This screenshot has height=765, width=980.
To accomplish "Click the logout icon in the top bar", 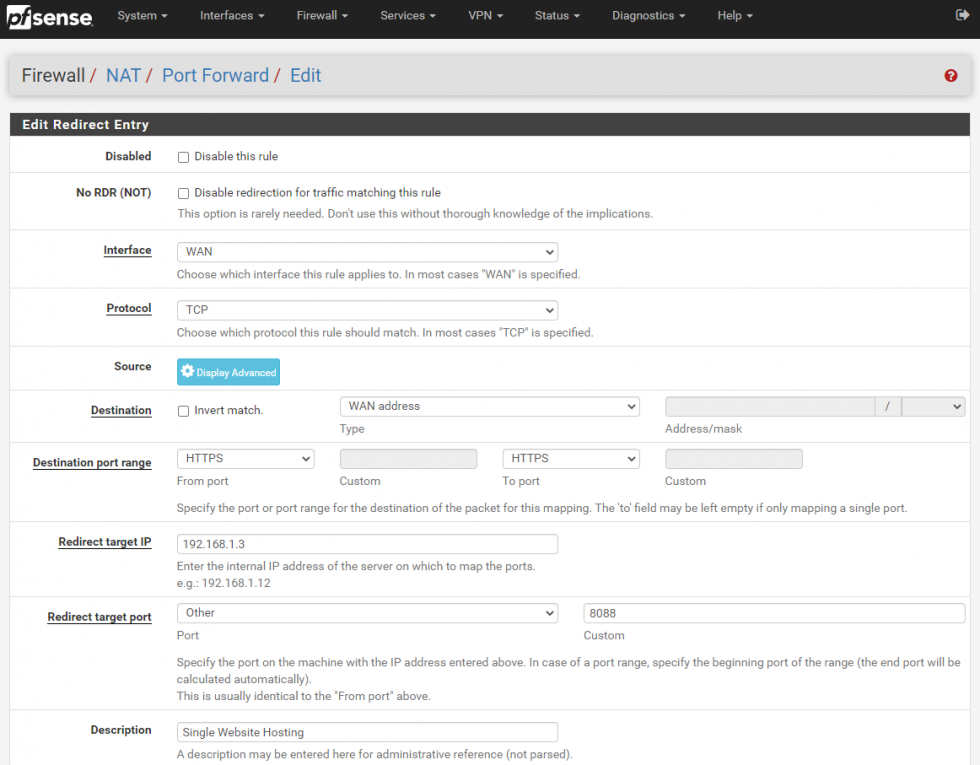I will click(x=963, y=15).
